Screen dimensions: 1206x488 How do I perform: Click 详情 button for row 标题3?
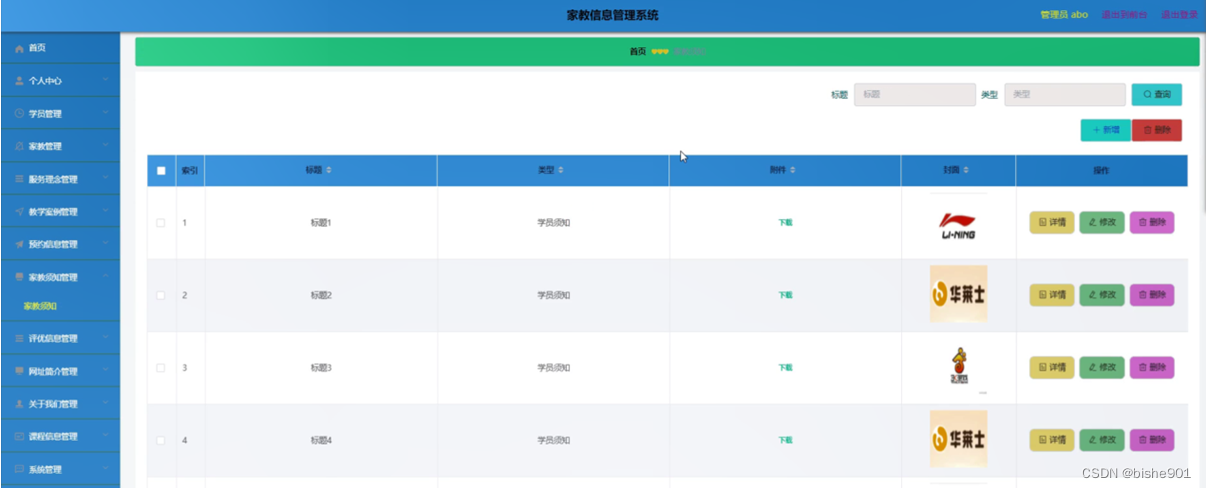1052,368
